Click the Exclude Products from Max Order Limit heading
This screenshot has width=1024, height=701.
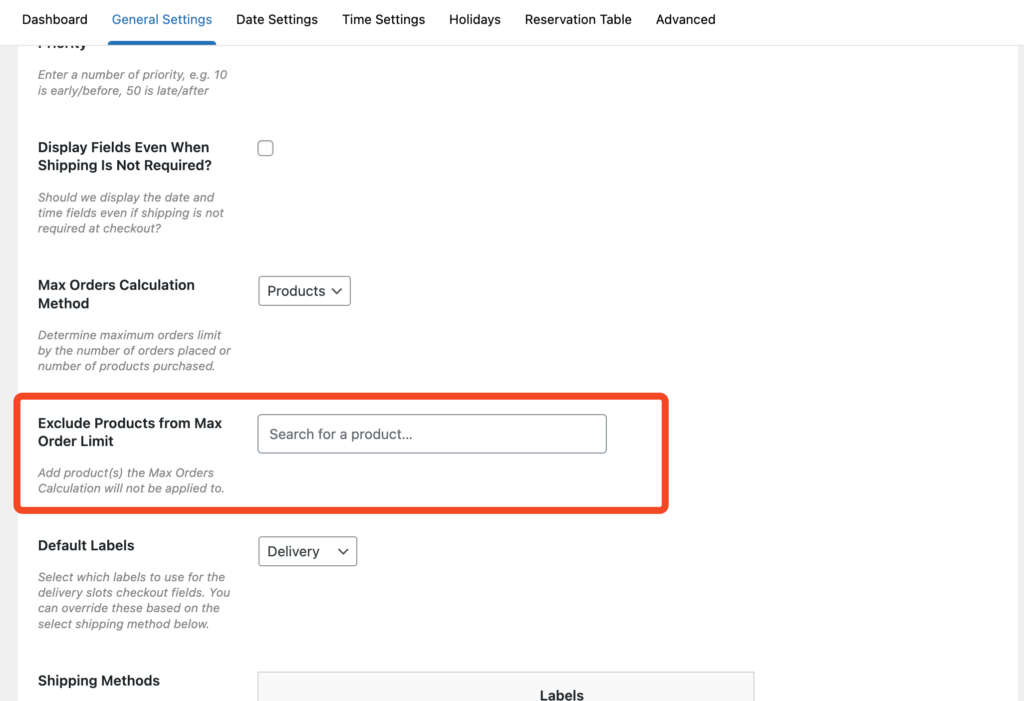coord(130,432)
